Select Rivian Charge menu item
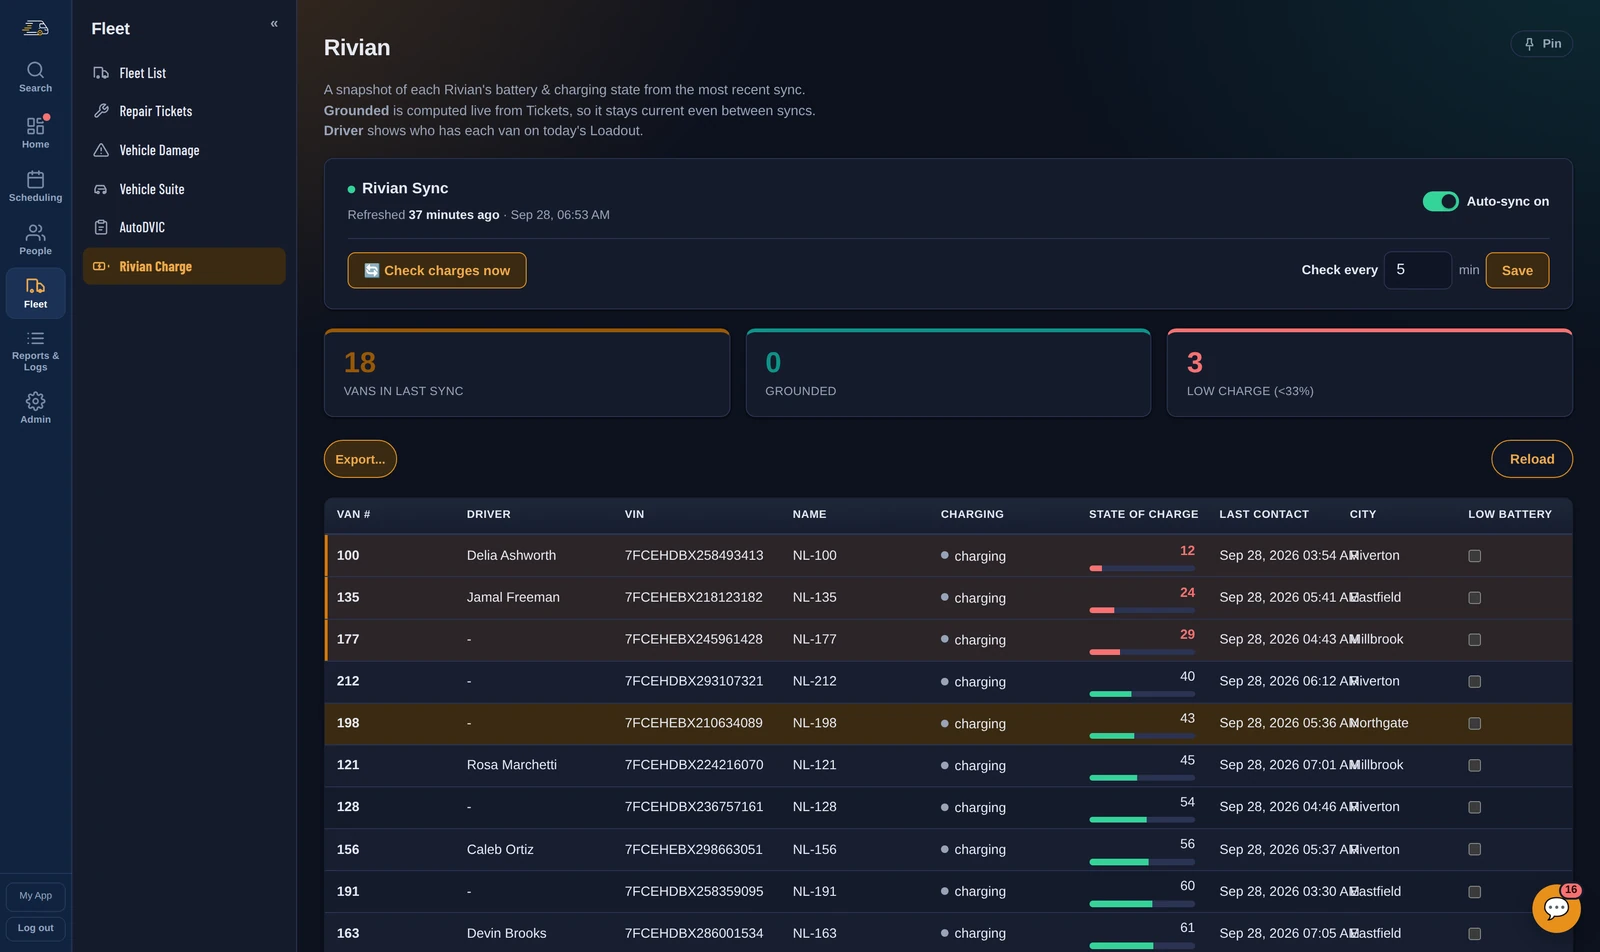 pyautogui.click(x=184, y=266)
